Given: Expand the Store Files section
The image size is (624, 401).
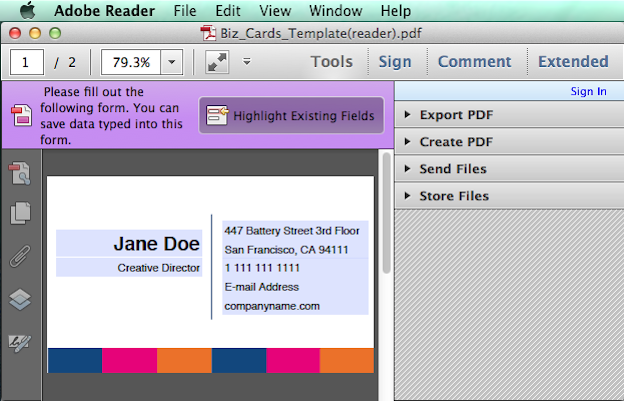Looking at the screenshot, I should 454,196.
